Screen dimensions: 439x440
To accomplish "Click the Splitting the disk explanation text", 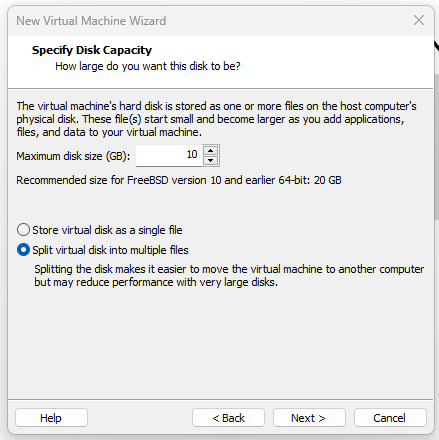I will click(229, 276).
